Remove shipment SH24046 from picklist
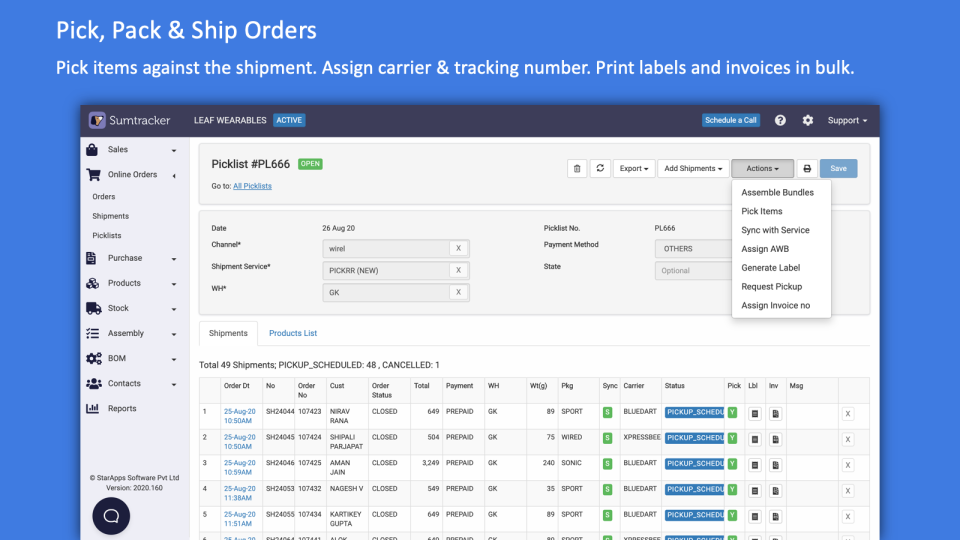Image resolution: width=960 pixels, height=540 pixels. tap(848, 465)
